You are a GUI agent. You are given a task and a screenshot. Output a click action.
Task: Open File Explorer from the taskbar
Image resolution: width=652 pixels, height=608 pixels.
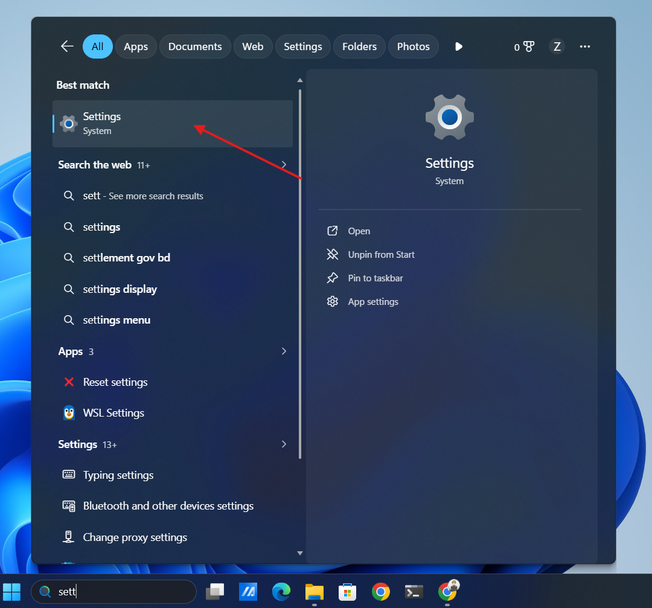[x=314, y=591]
